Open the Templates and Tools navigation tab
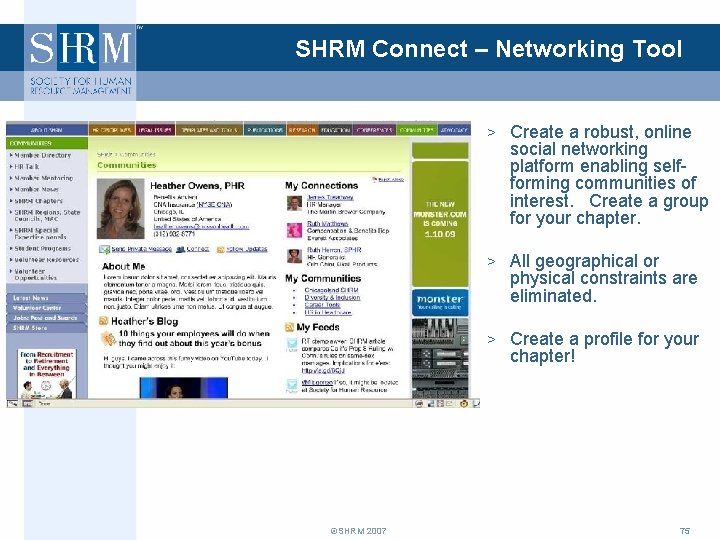This screenshot has width=720, height=540. 209,130
